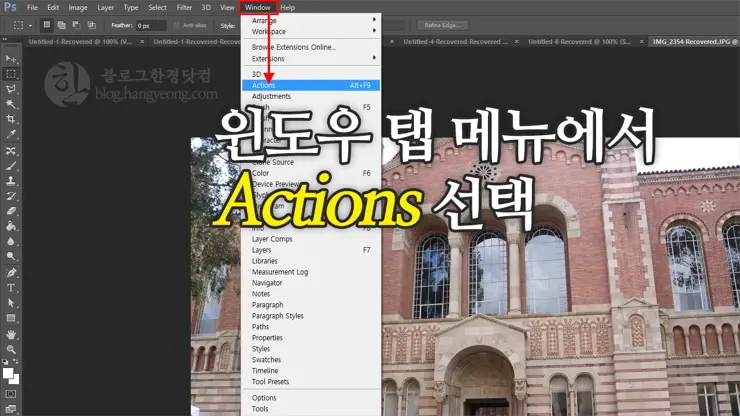740x416 pixels.
Task: Select the Eraser tool
Action: pyautogui.click(x=10, y=211)
